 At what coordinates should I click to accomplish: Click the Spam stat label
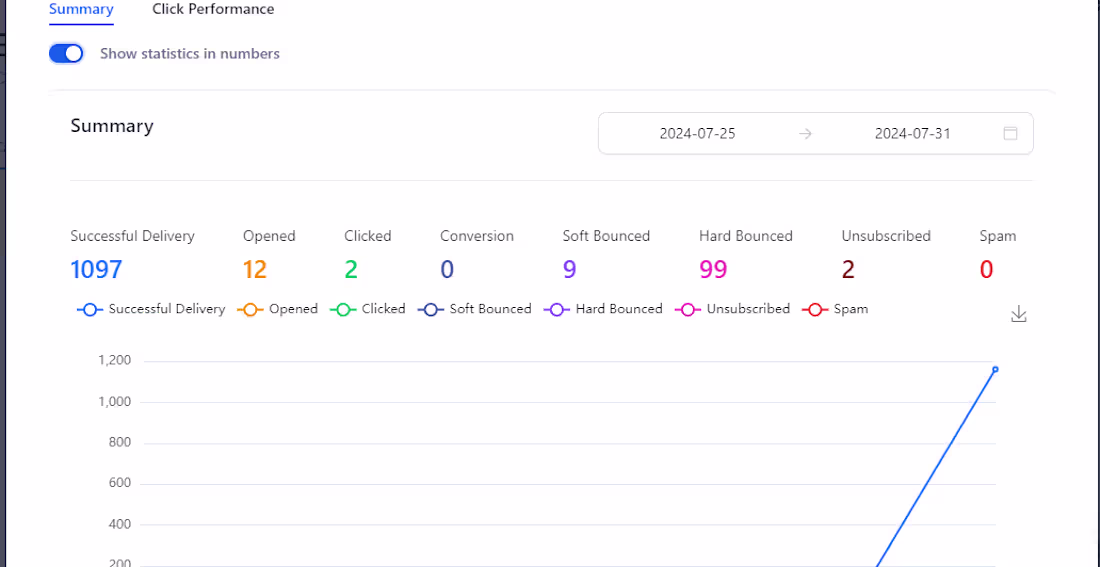click(998, 236)
